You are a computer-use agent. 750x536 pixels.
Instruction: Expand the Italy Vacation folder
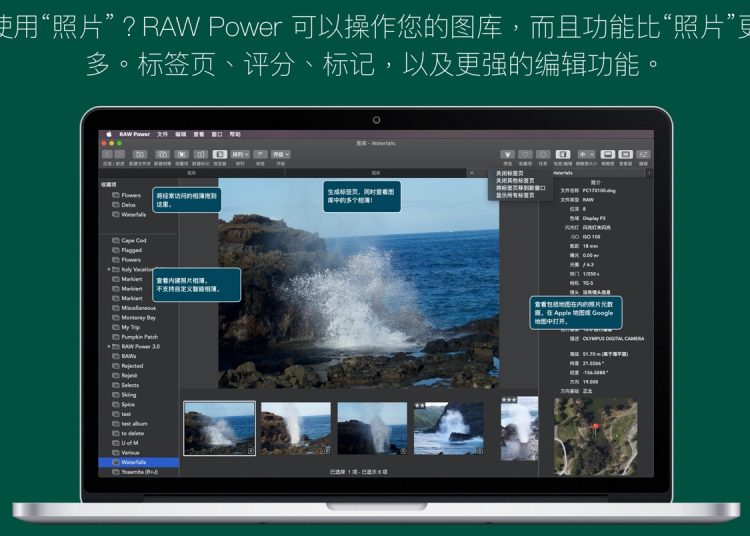109,269
